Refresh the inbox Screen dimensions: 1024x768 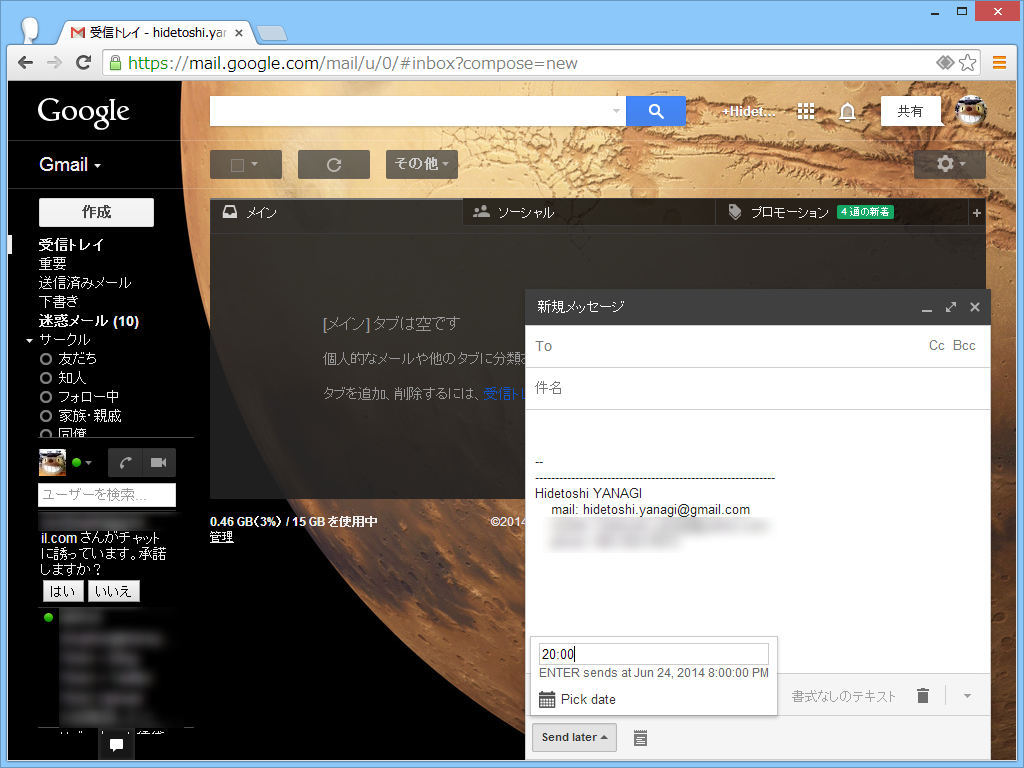coord(333,164)
